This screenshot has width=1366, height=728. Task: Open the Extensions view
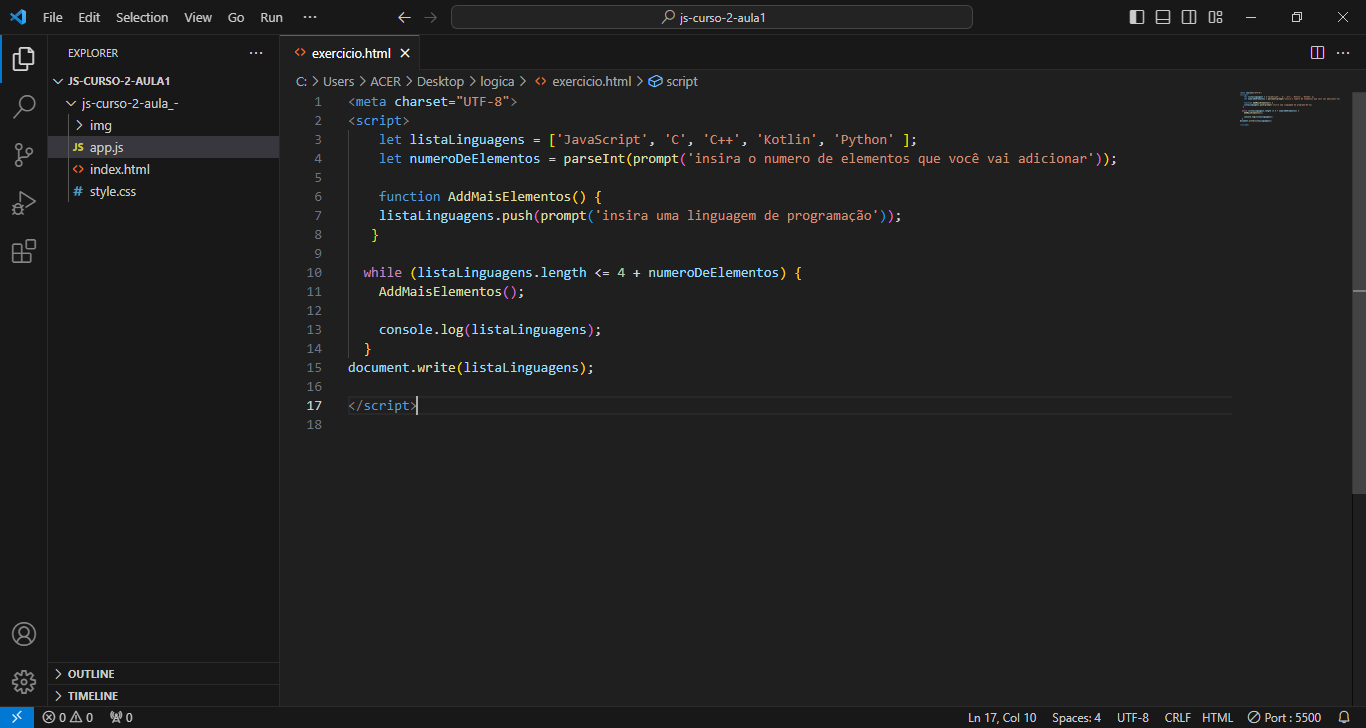[24, 251]
